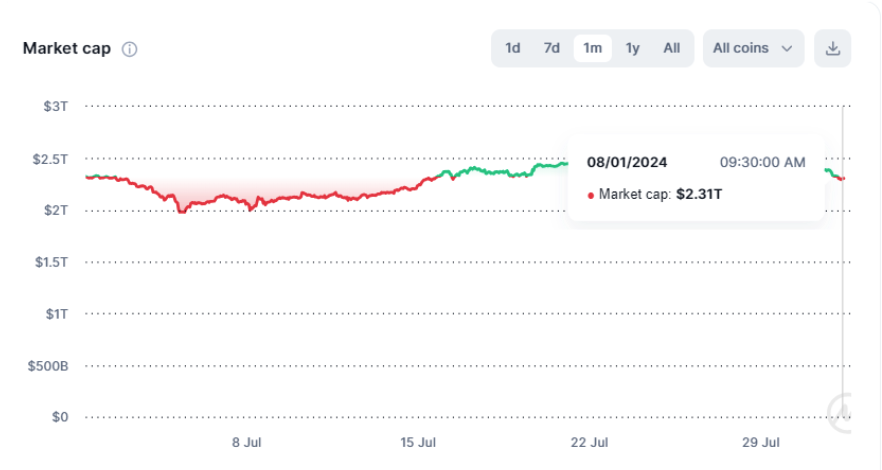This screenshot has height=470, width=882.
Task: Show the 1y time range
Action: coord(632,48)
